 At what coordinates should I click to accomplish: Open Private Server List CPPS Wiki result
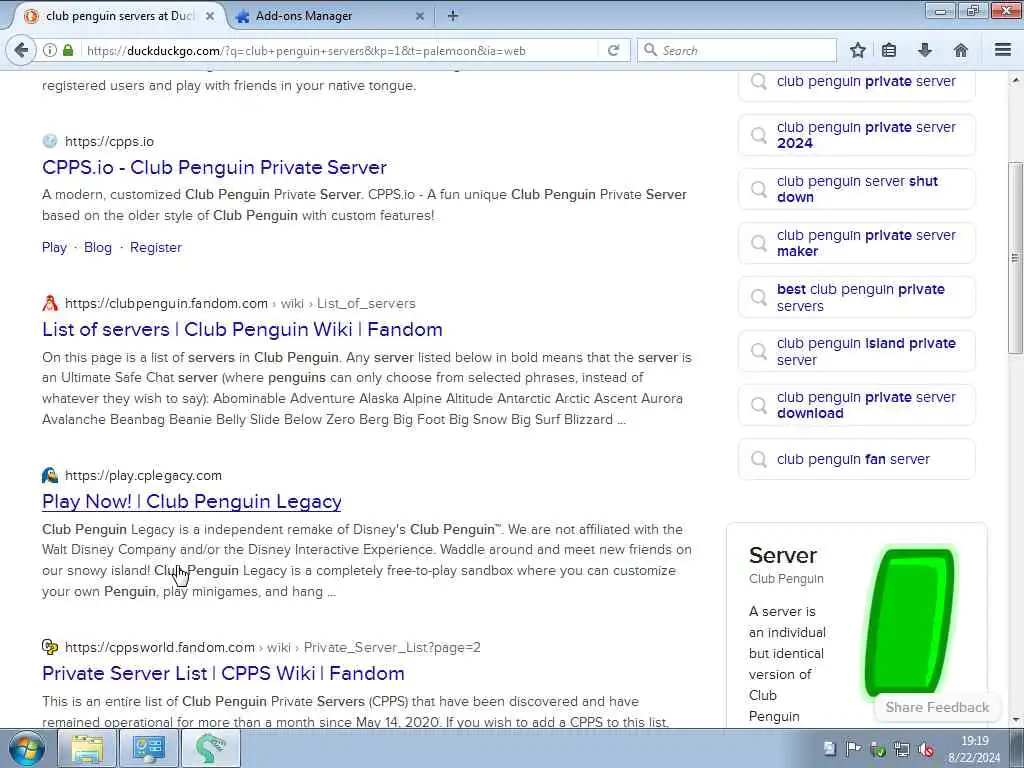pos(223,673)
